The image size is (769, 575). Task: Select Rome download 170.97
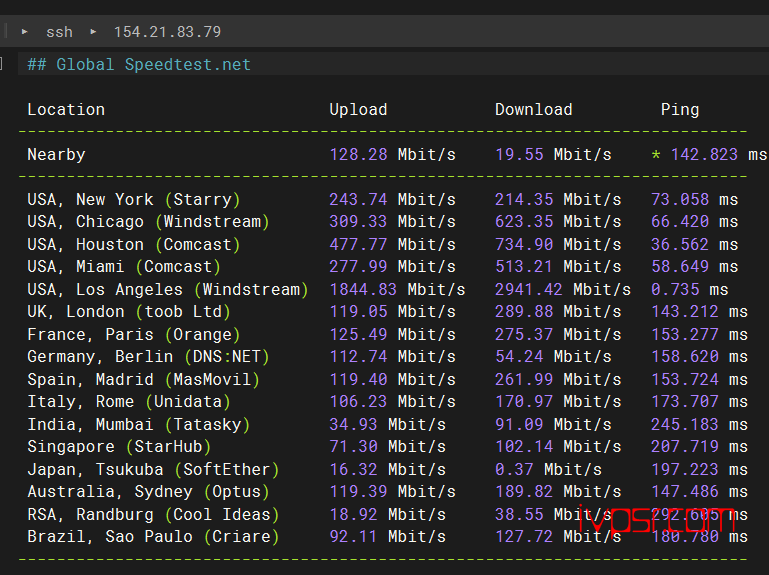coord(524,402)
